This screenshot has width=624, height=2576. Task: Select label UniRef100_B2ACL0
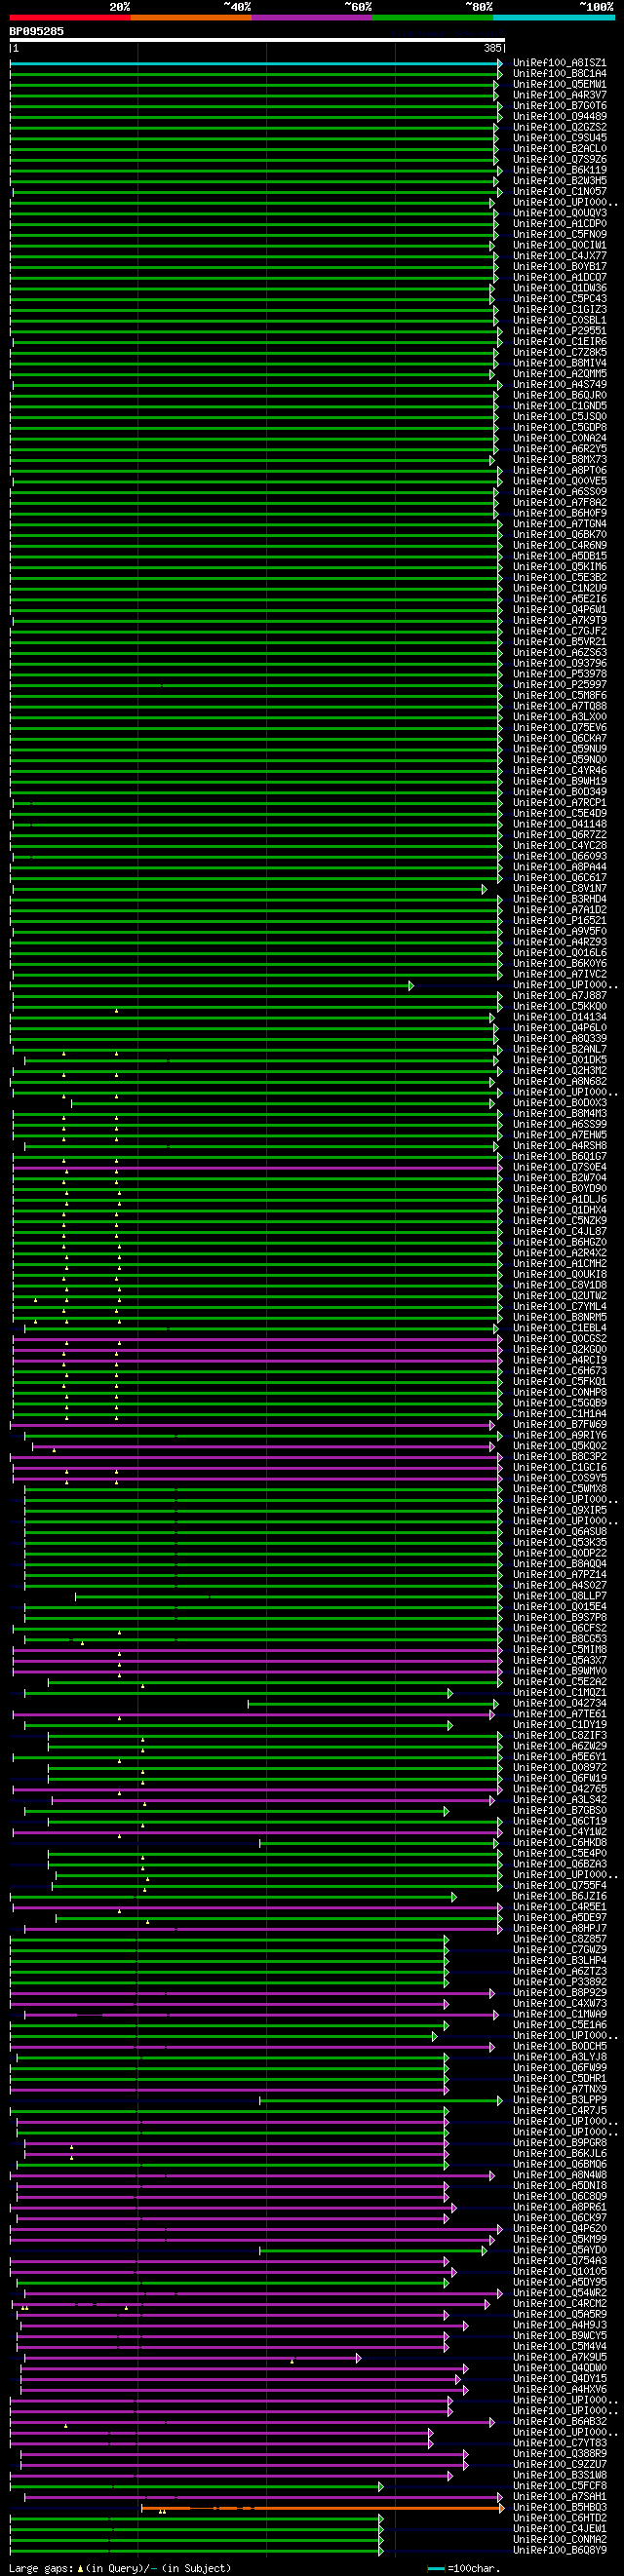(560, 149)
